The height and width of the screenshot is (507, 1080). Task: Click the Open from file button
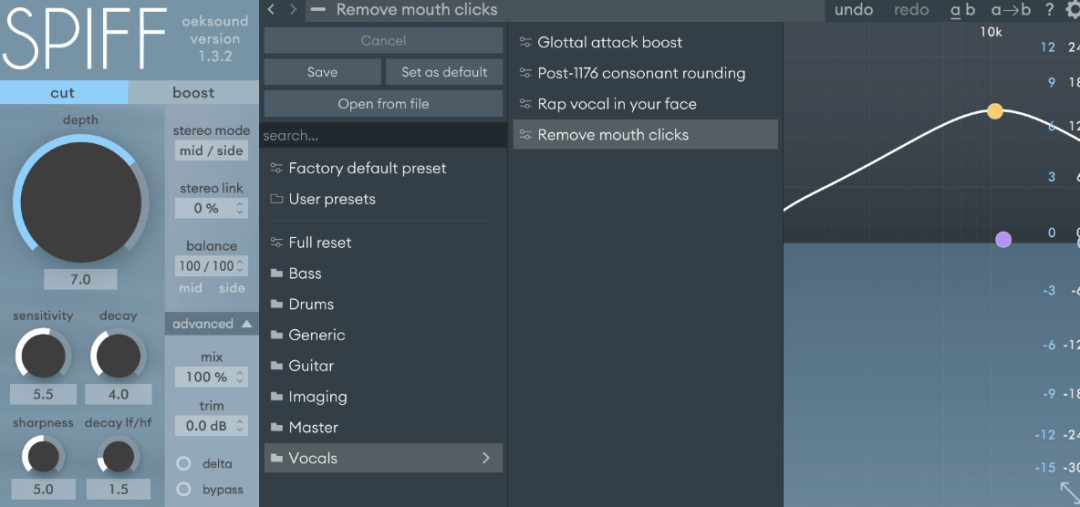click(x=383, y=104)
